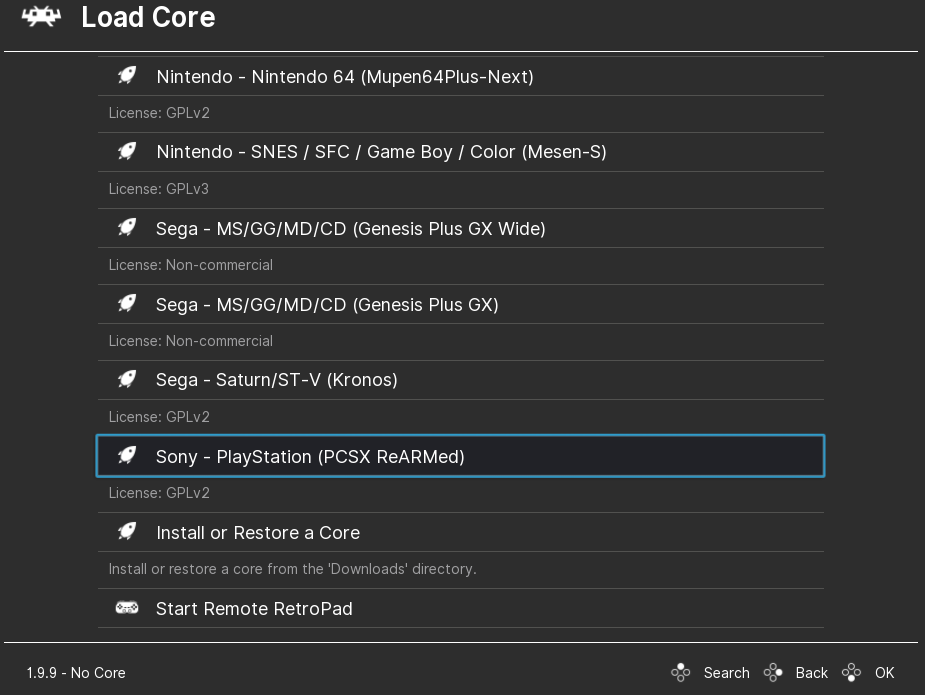
Task: Pick the Sega MS/GG/MD/CD (Genesis Plus GX) entry
Action: click(x=327, y=304)
